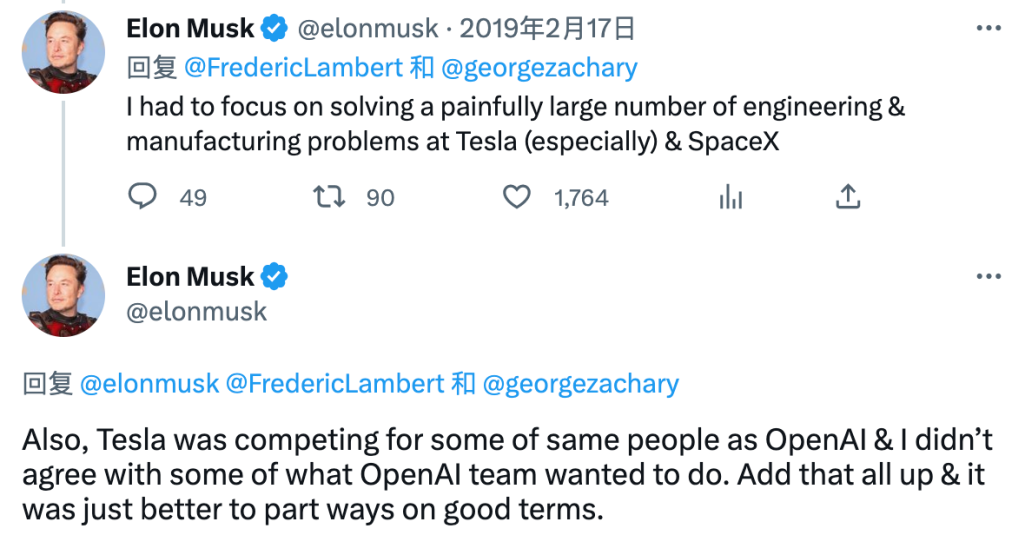The width and height of the screenshot is (1024, 535).
Task: Like the first tweet with heart icon
Action: tap(516, 197)
